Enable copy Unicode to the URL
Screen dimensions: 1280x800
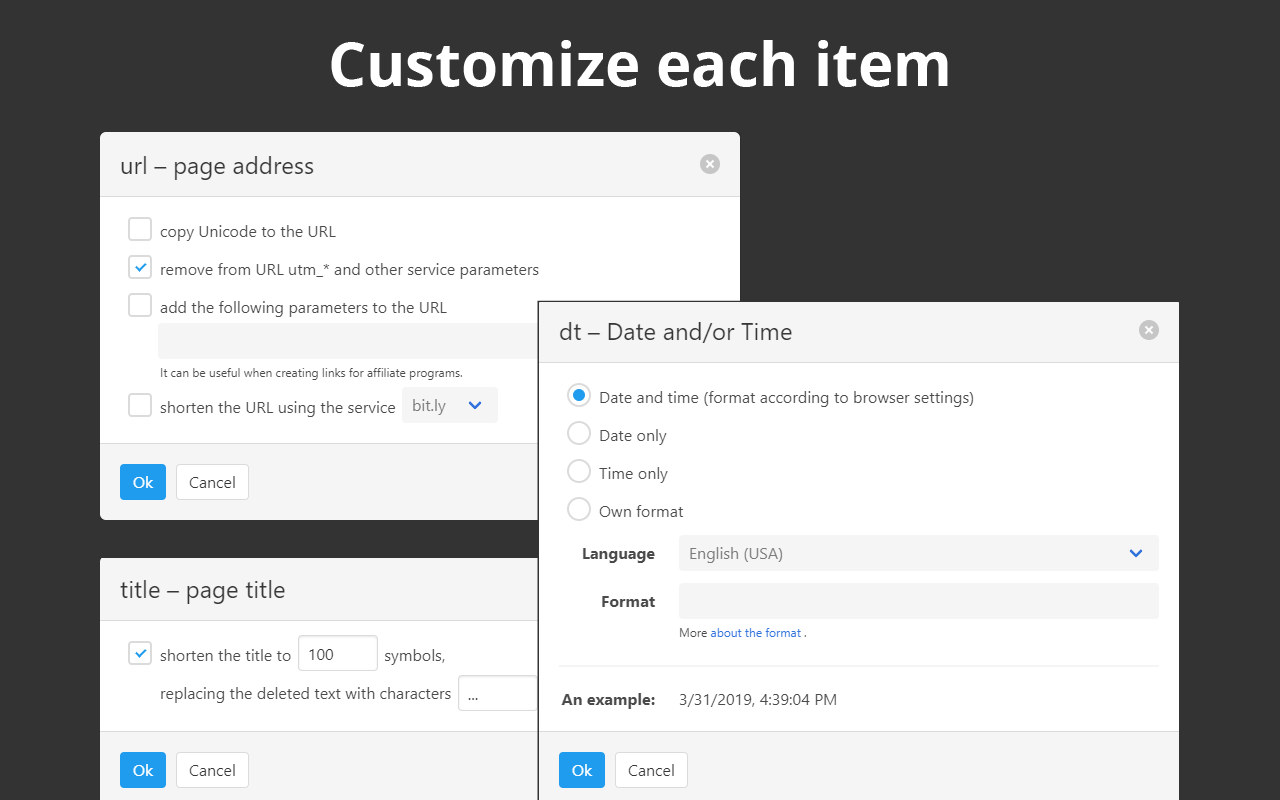click(140, 230)
